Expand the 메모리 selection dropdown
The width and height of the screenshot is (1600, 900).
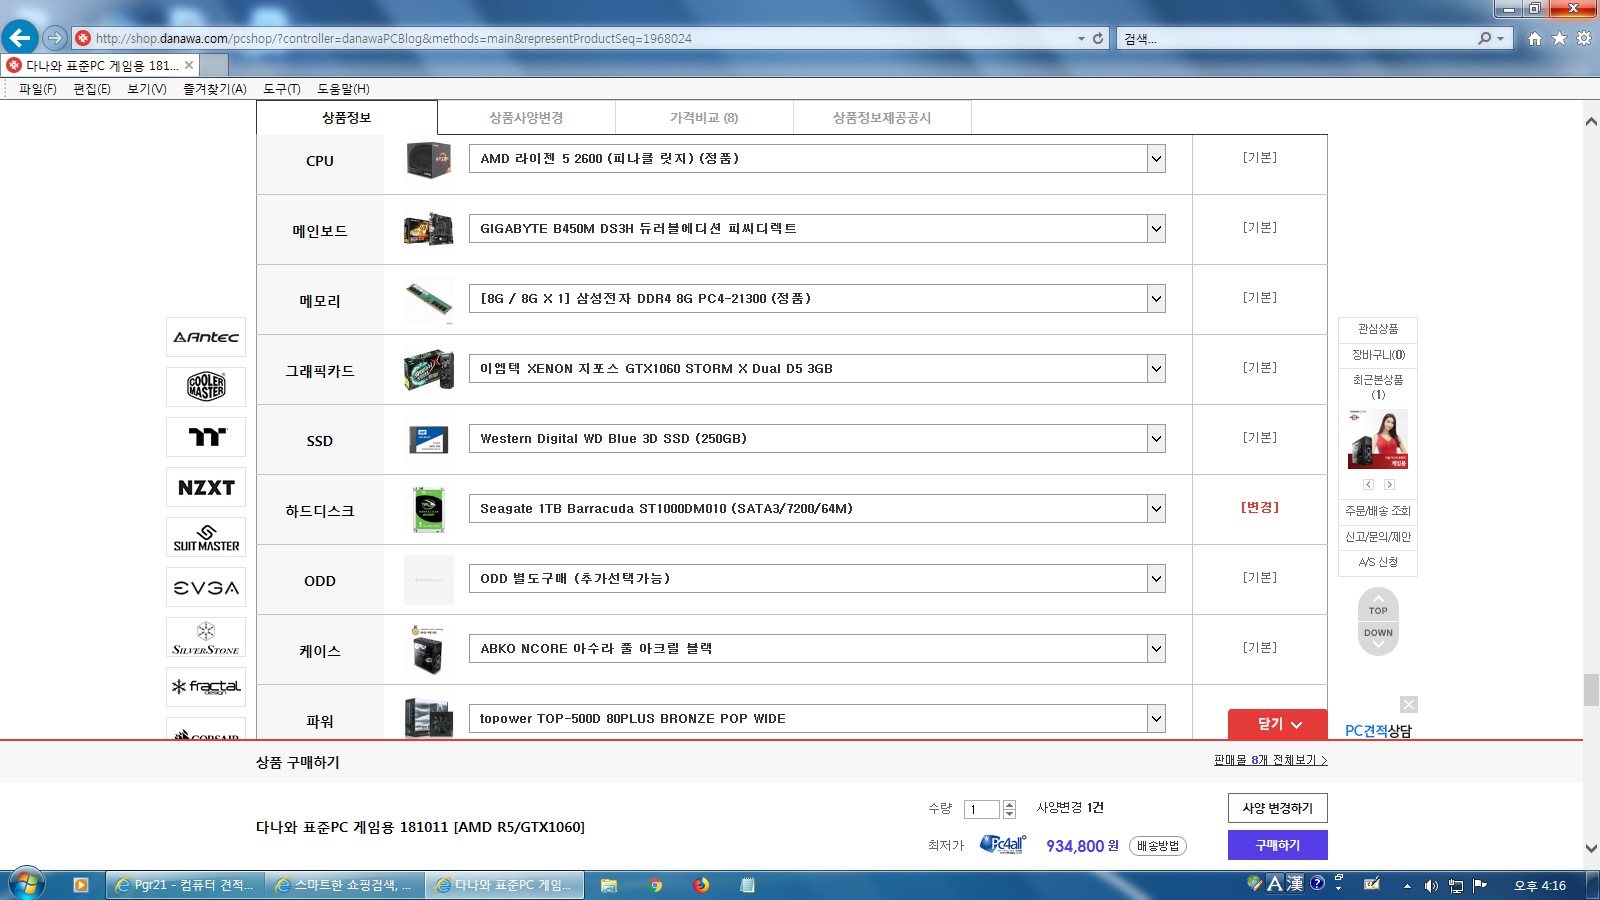click(x=1156, y=298)
